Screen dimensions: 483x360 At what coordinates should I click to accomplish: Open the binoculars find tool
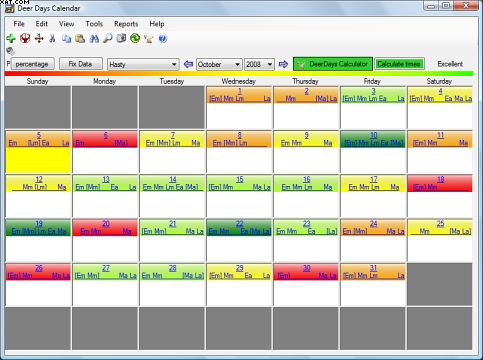(x=94, y=38)
